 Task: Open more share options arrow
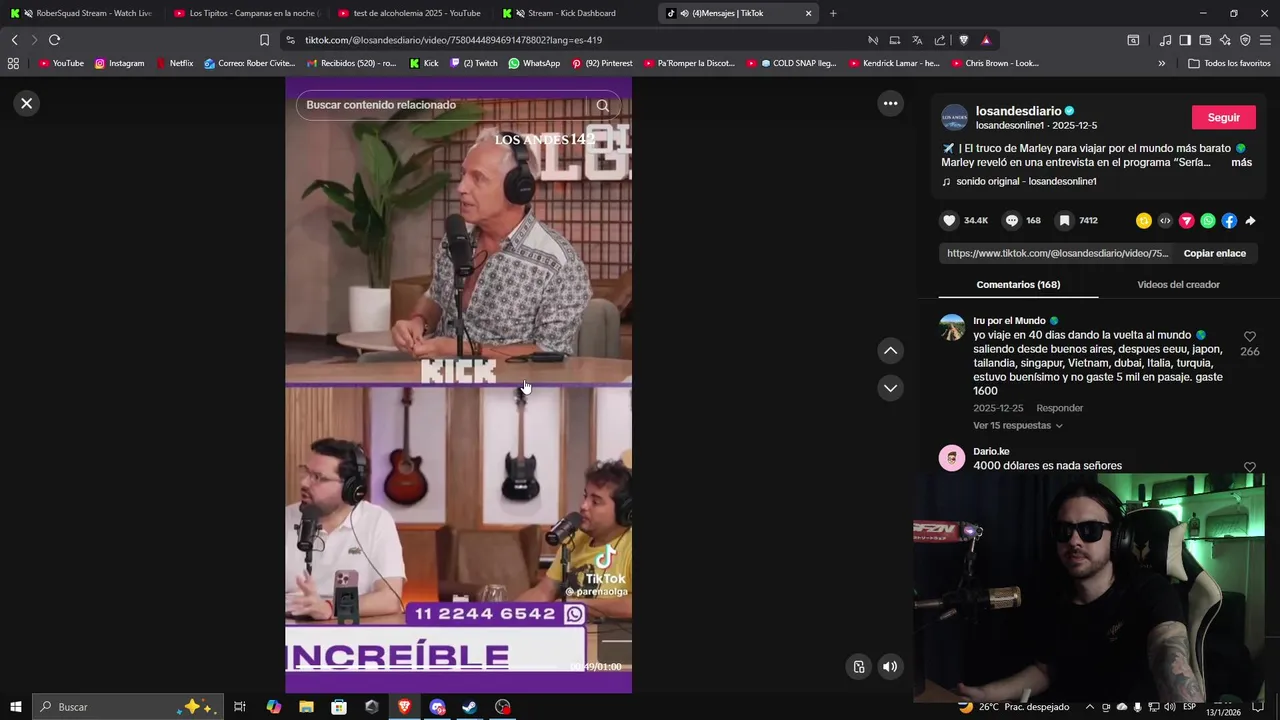[x=1250, y=221]
